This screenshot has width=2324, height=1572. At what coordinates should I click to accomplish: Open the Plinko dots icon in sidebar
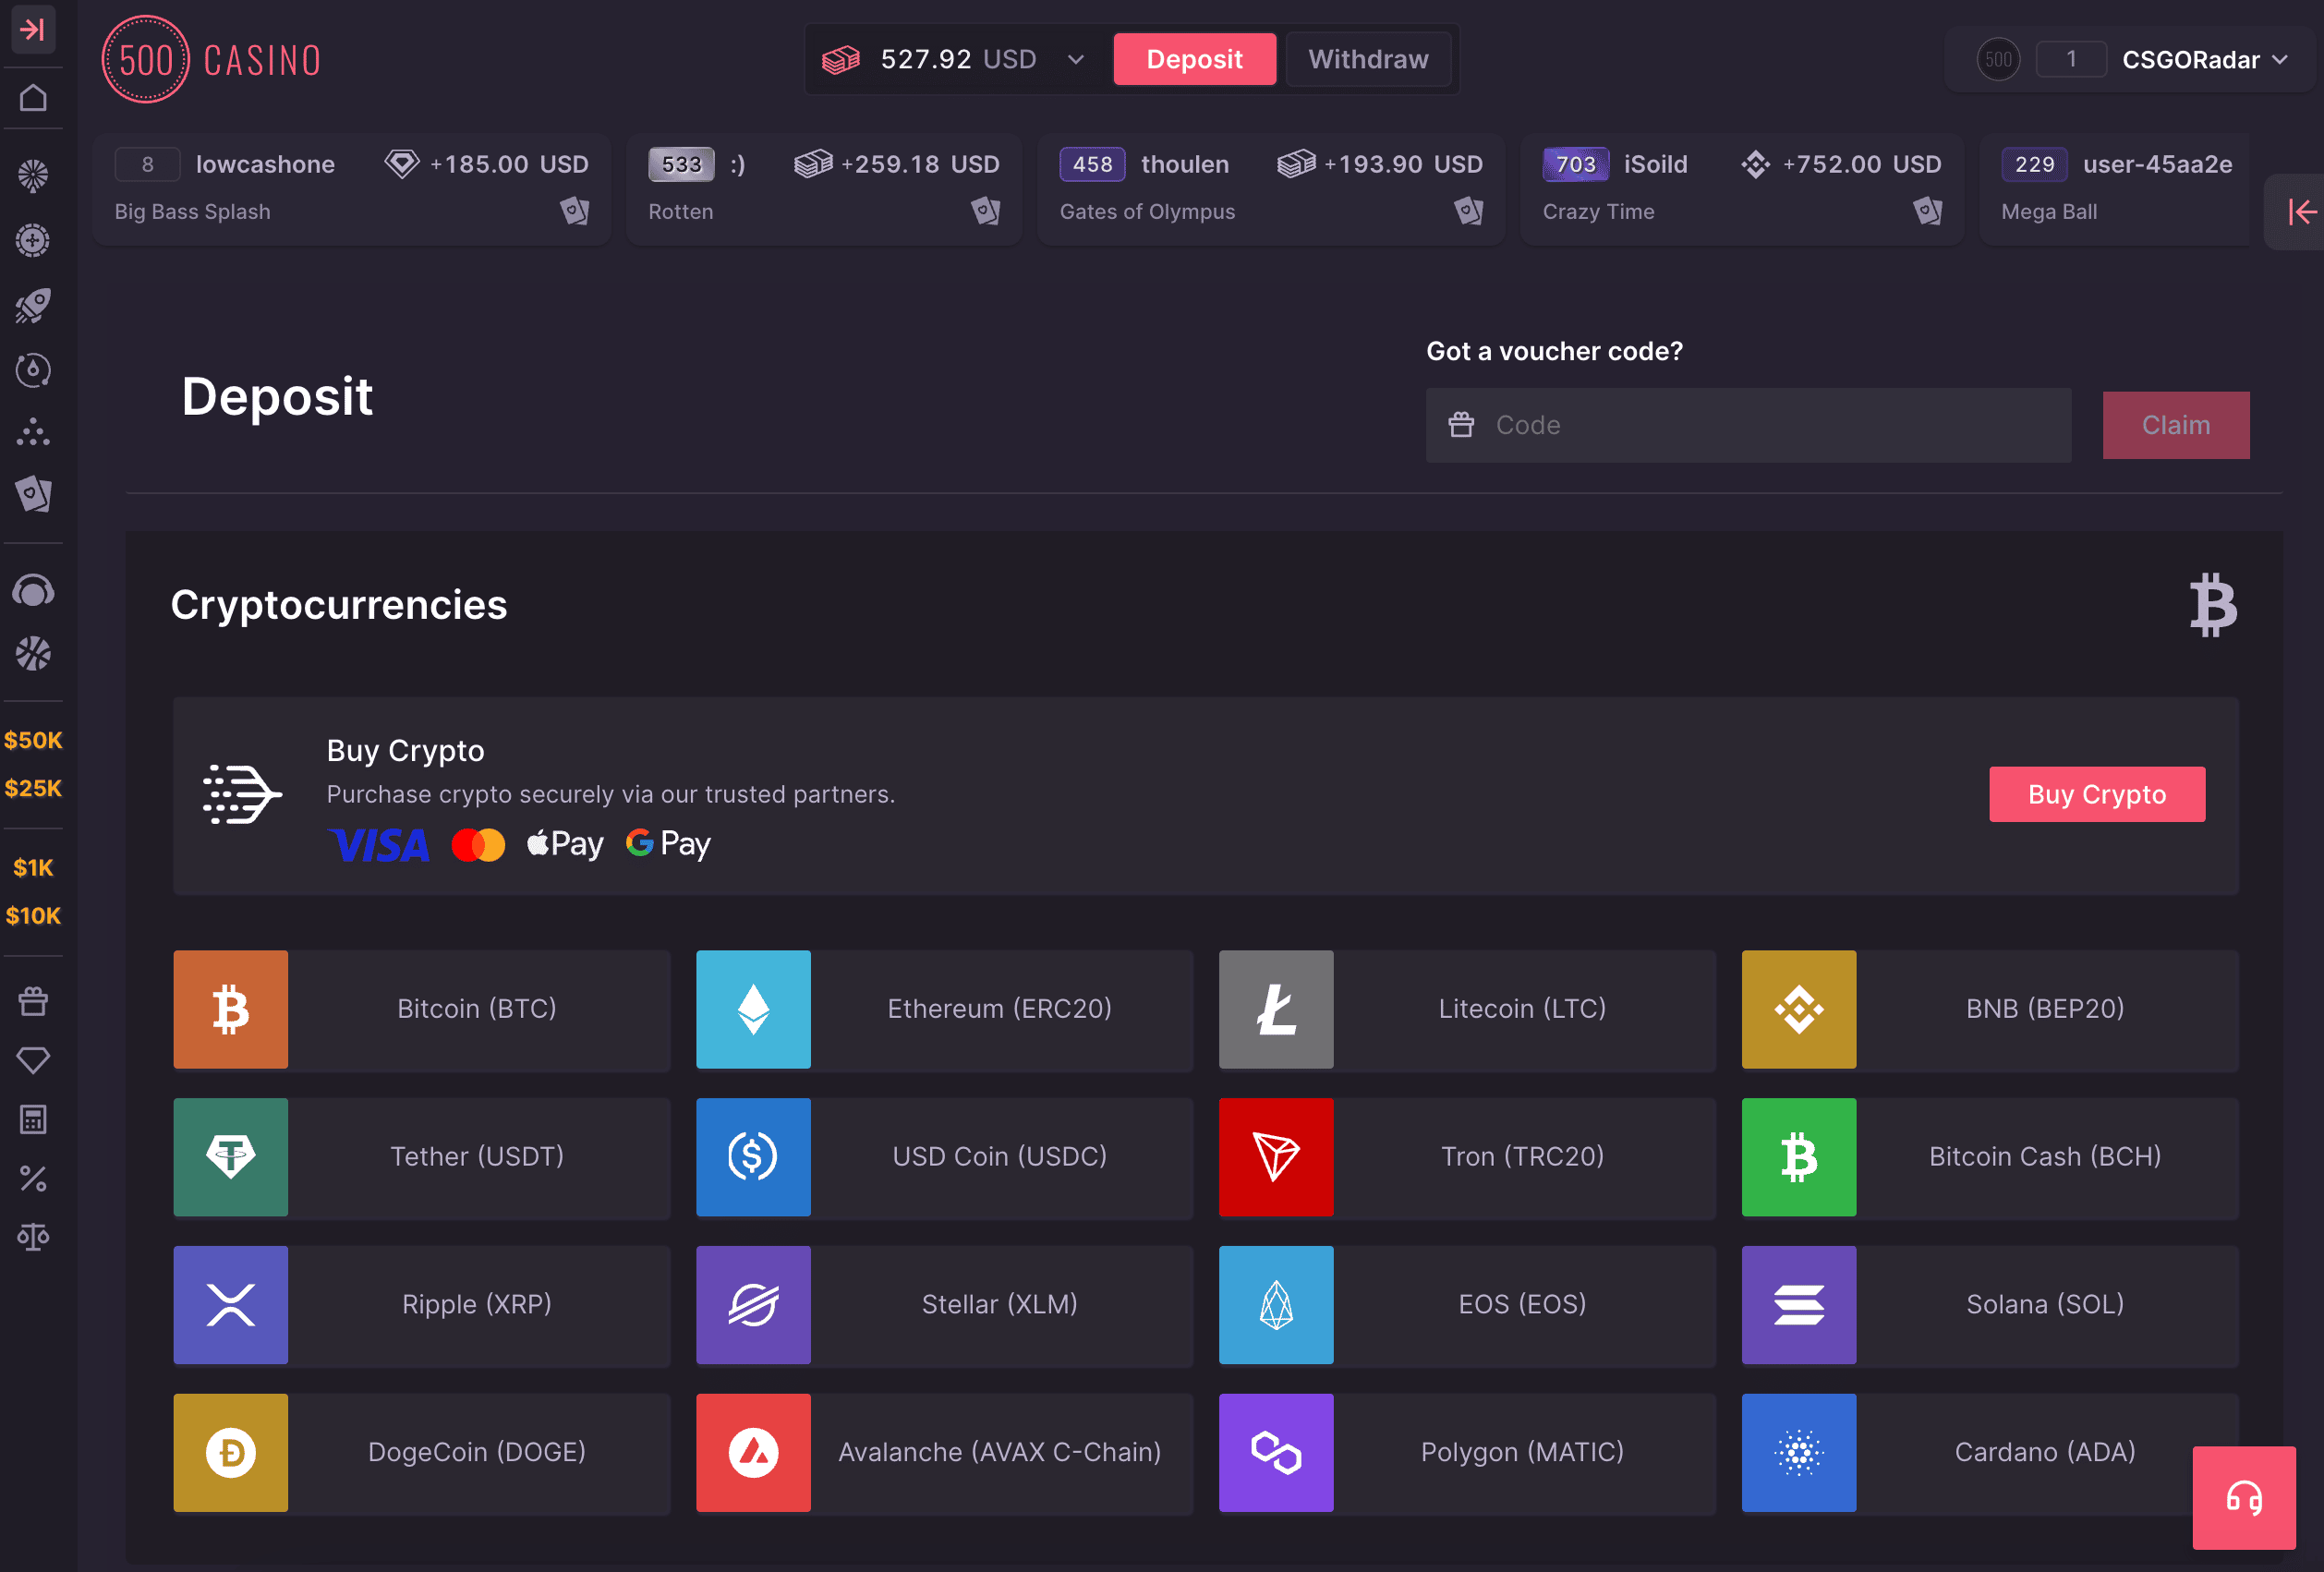click(x=33, y=432)
